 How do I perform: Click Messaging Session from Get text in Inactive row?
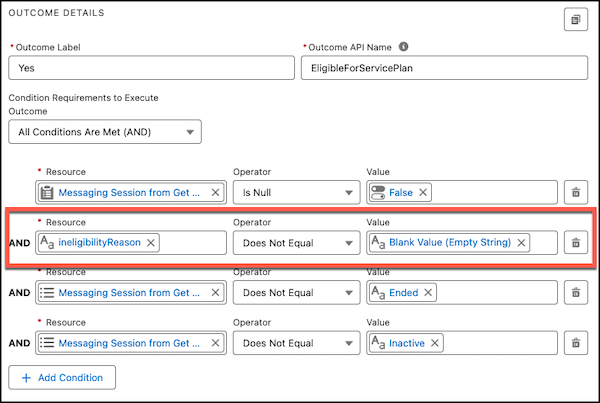[129, 343]
